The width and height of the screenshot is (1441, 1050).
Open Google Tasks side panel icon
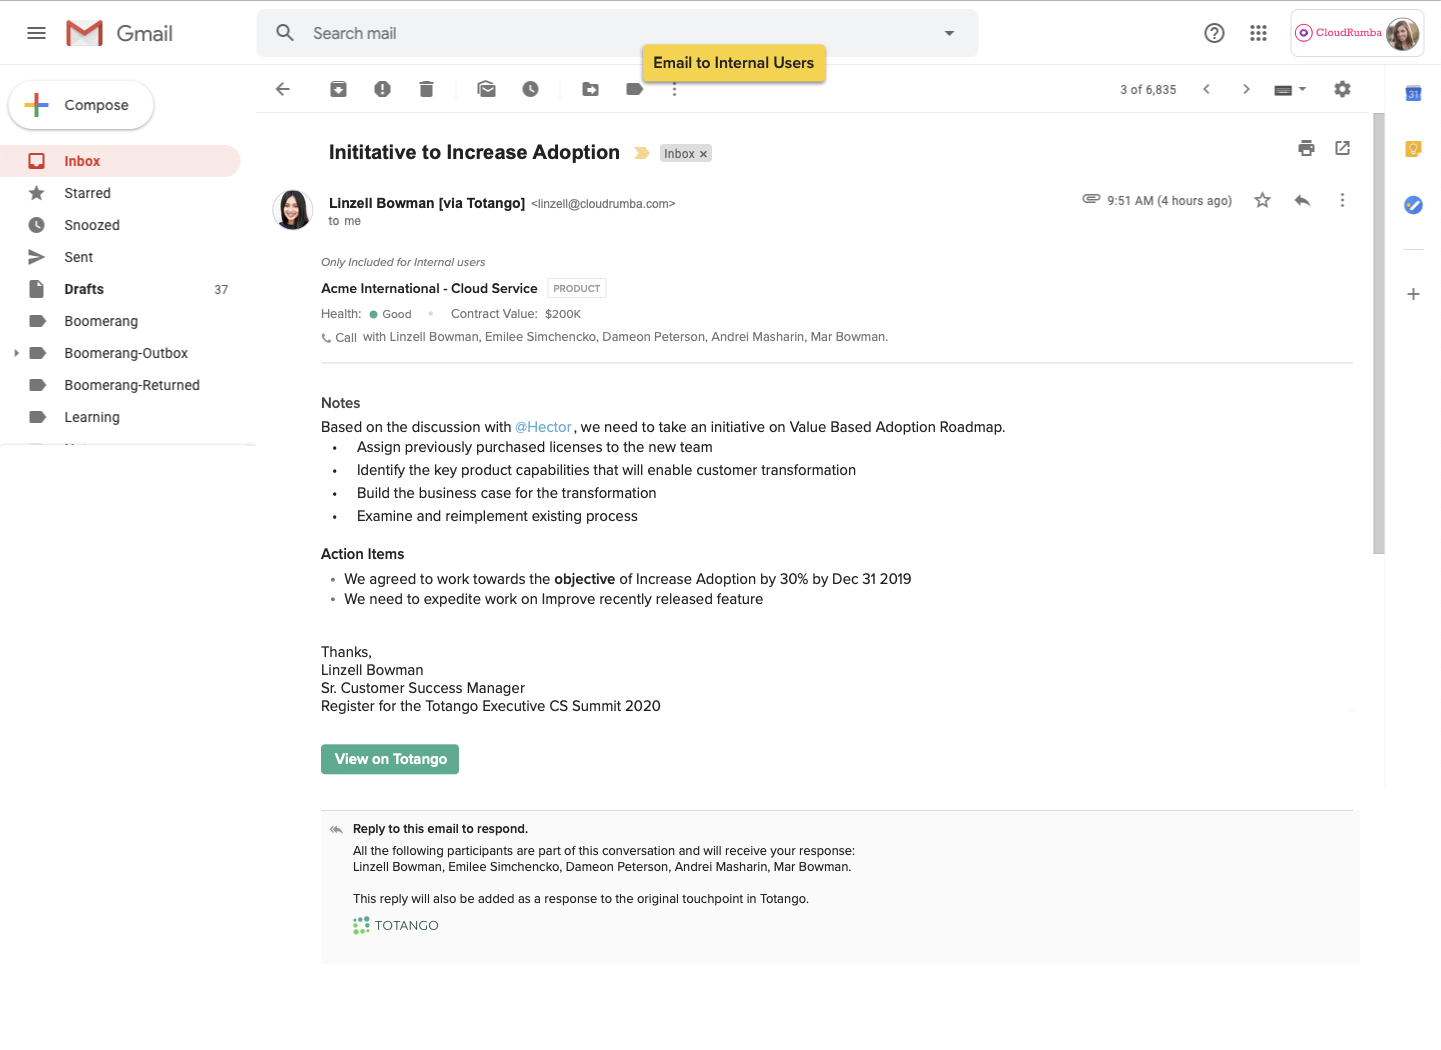tap(1413, 205)
